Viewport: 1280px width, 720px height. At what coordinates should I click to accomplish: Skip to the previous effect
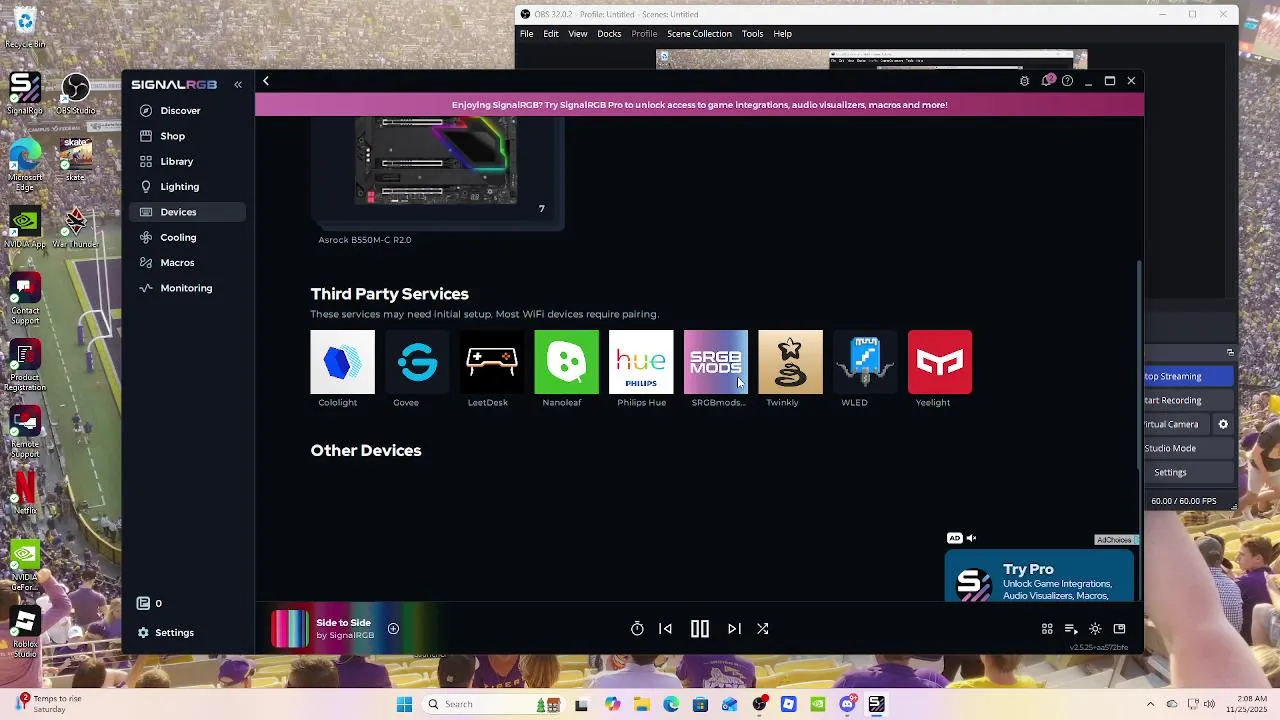point(665,629)
